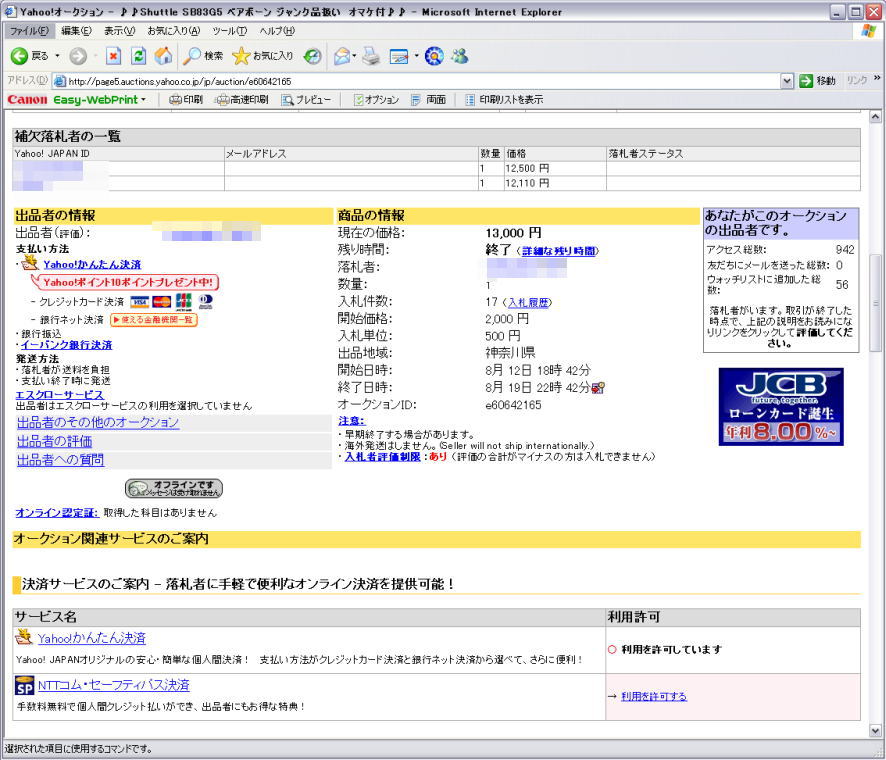Open the 編集(E) menu
The height and width of the screenshot is (760, 886).
[76, 31]
